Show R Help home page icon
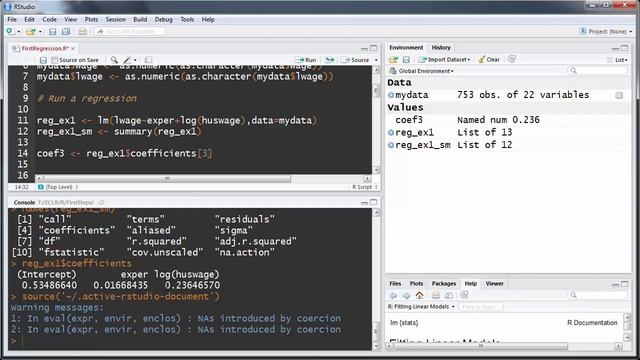This screenshot has width=640, height=360. [x=419, y=296]
